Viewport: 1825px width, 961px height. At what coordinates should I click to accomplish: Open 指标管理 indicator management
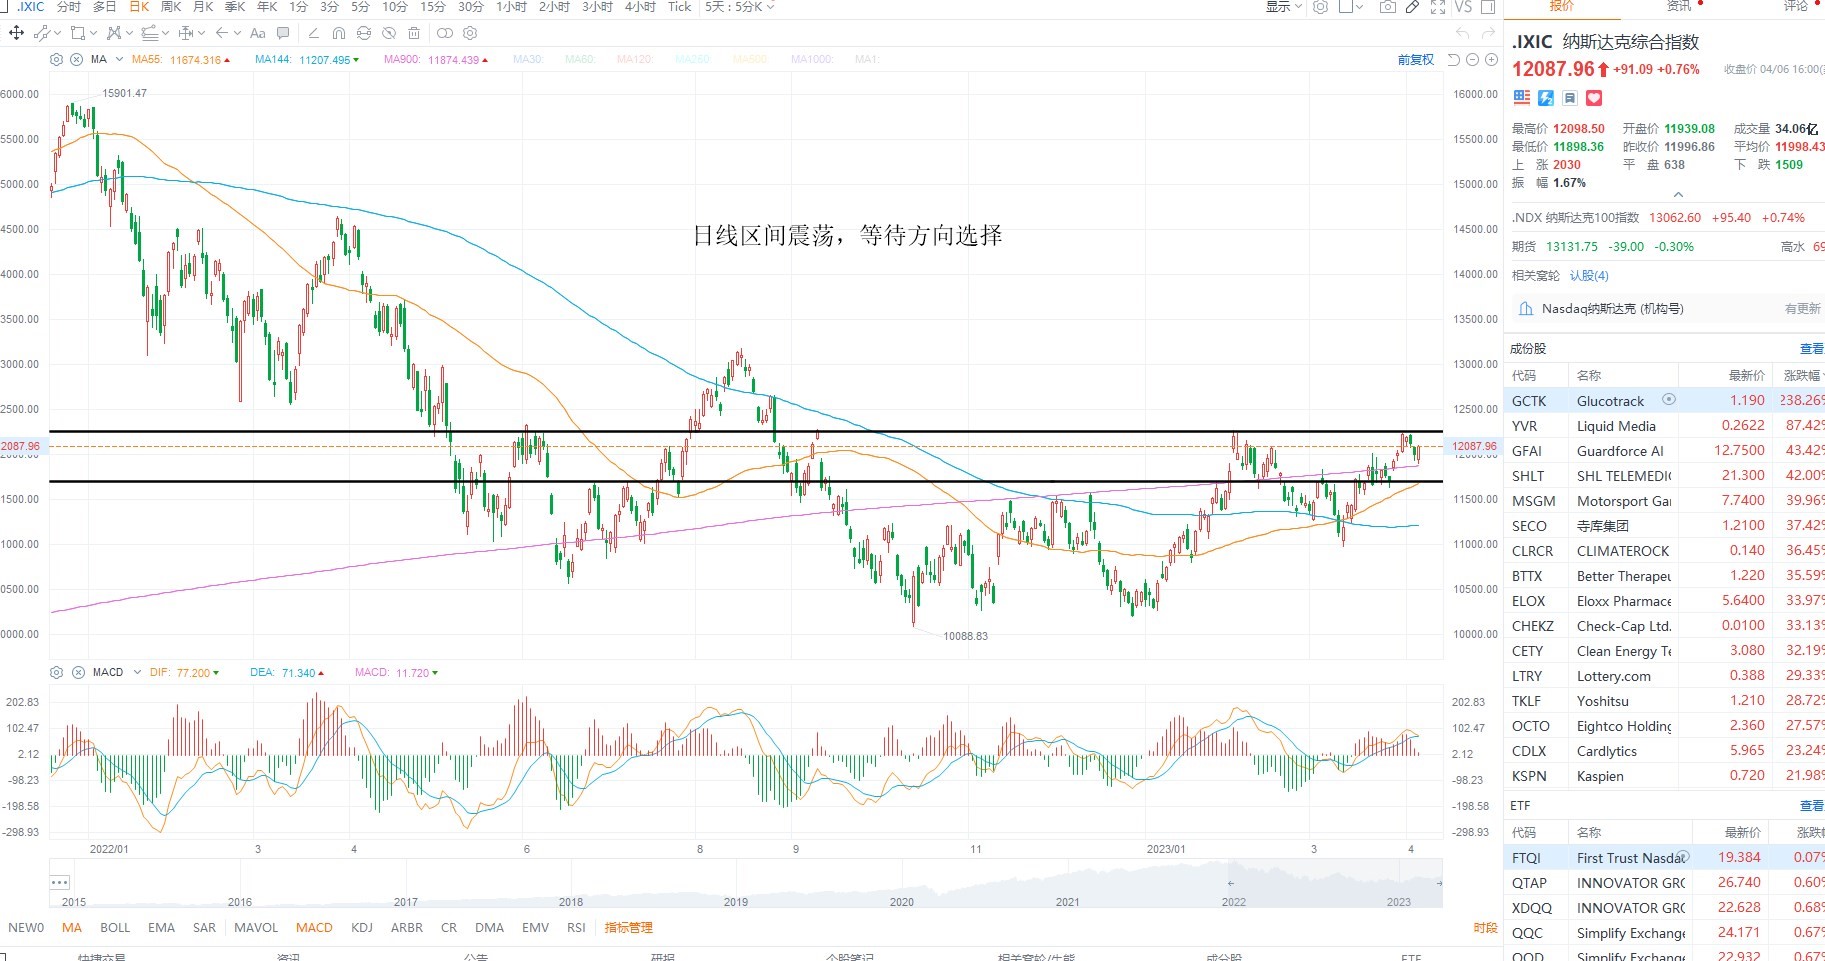[x=628, y=927]
